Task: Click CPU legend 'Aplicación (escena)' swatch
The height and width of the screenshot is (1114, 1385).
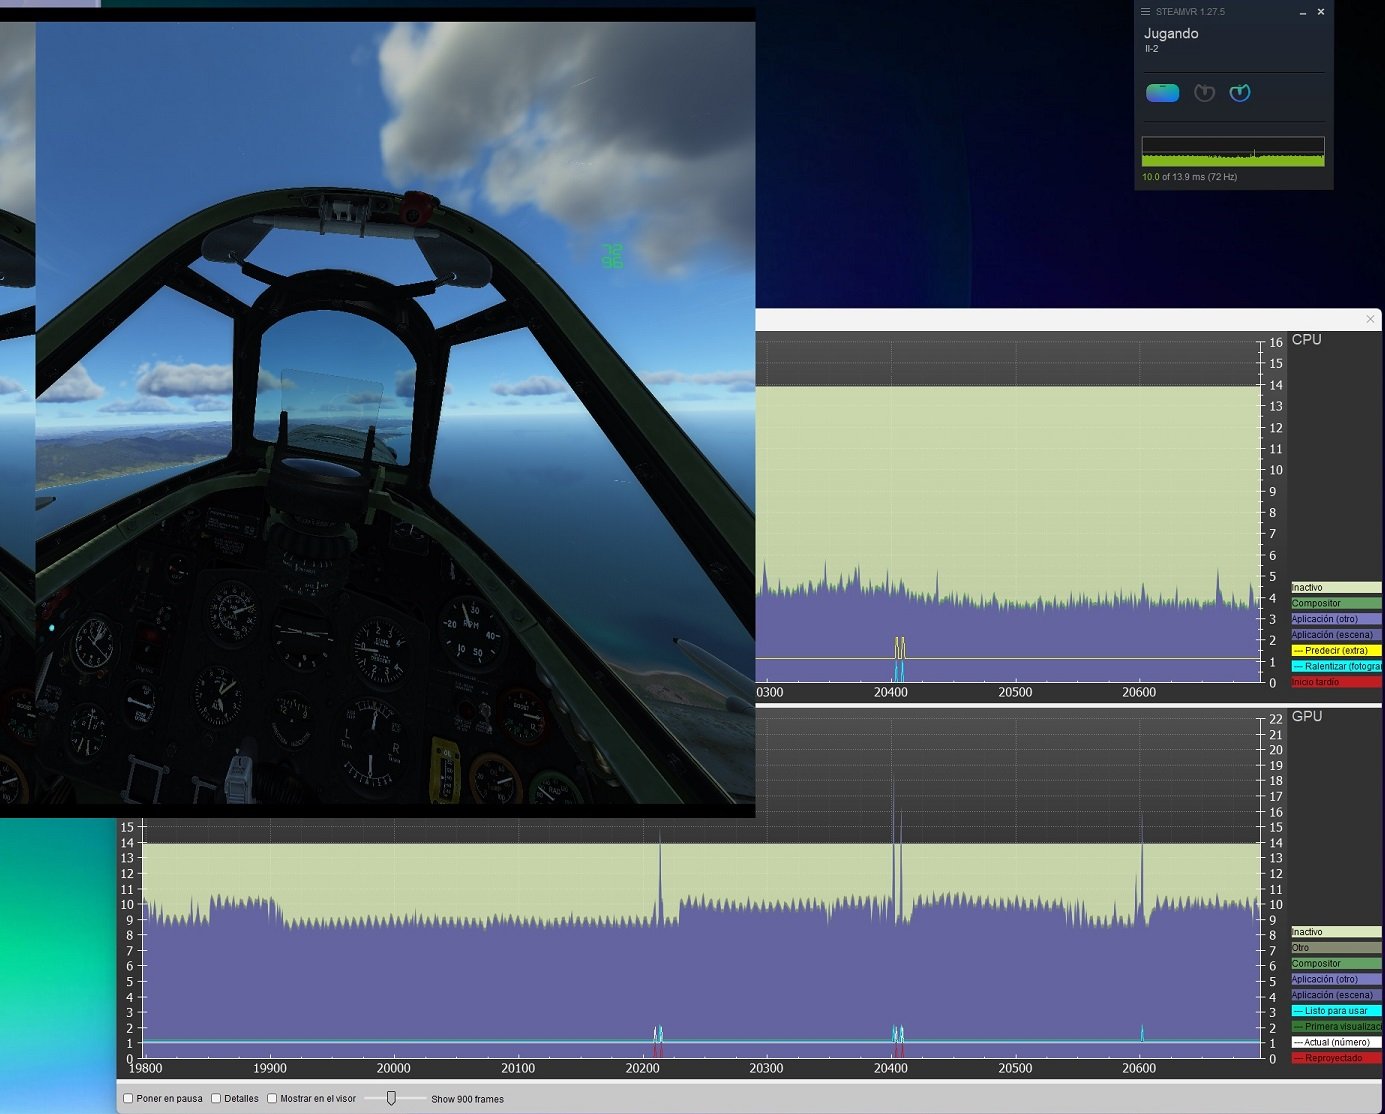Action: [x=1336, y=635]
